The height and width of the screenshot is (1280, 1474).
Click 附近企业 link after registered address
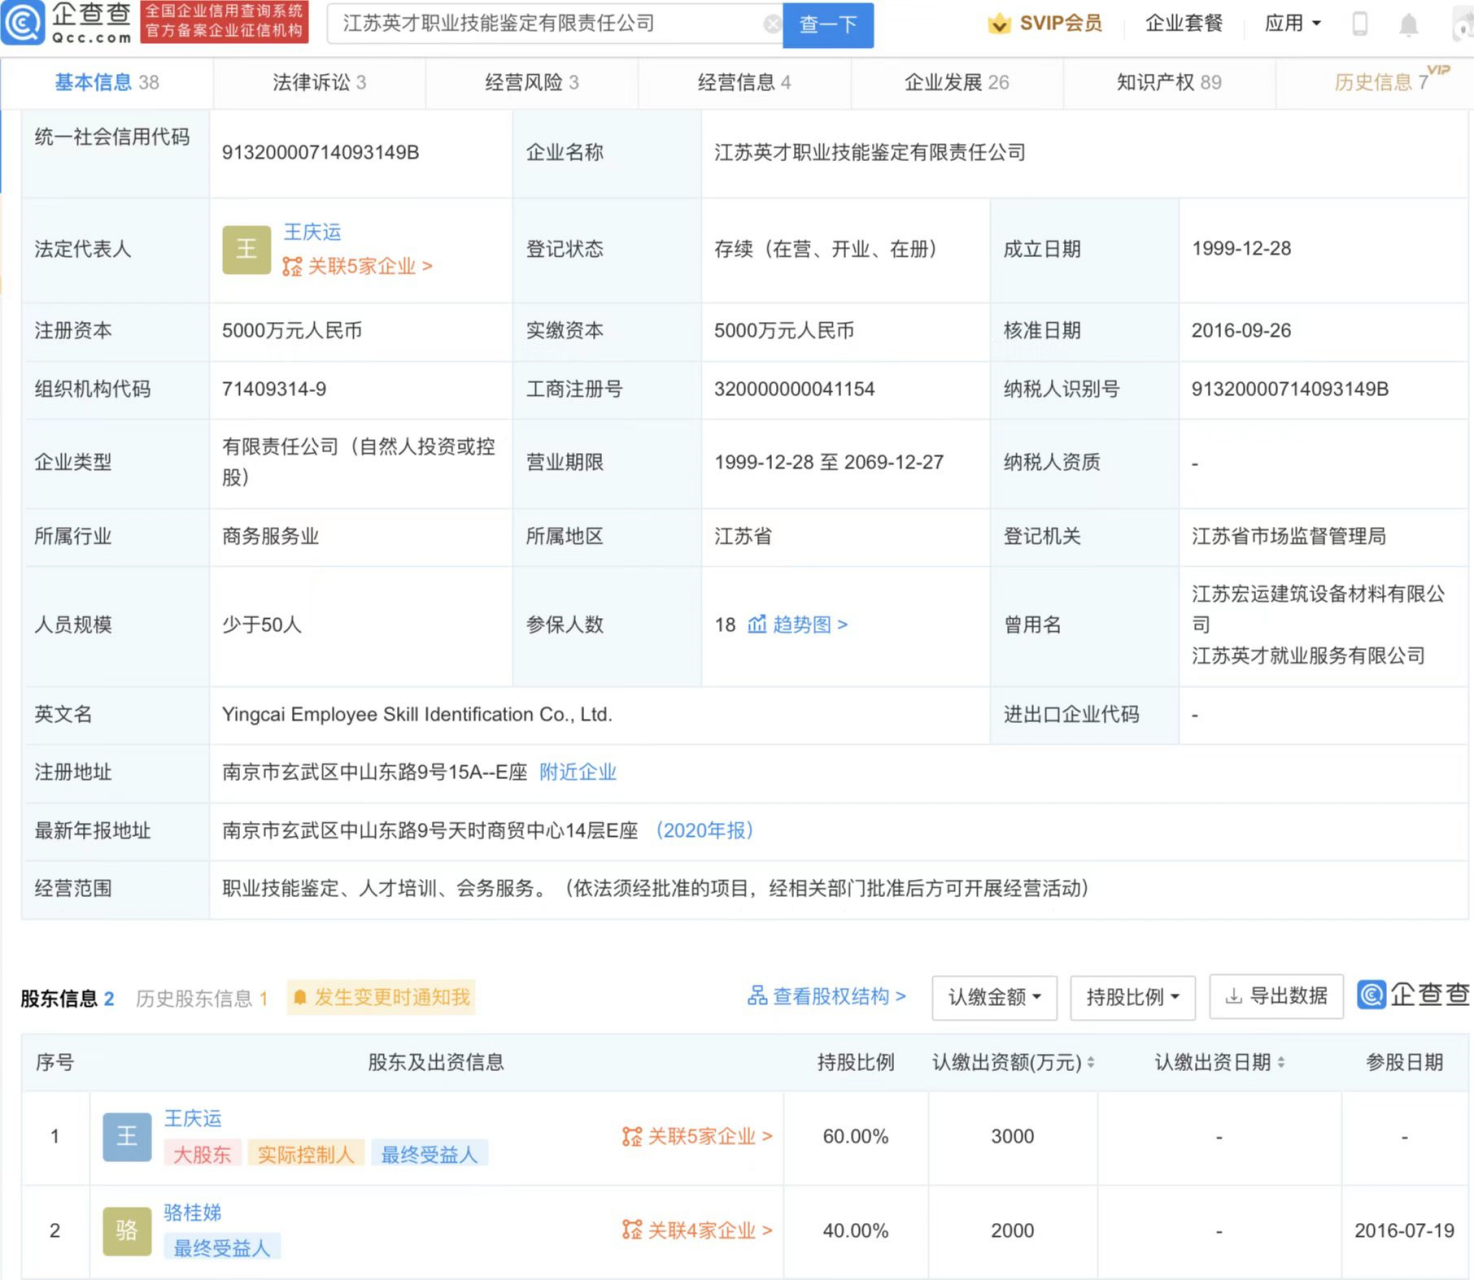click(x=577, y=772)
